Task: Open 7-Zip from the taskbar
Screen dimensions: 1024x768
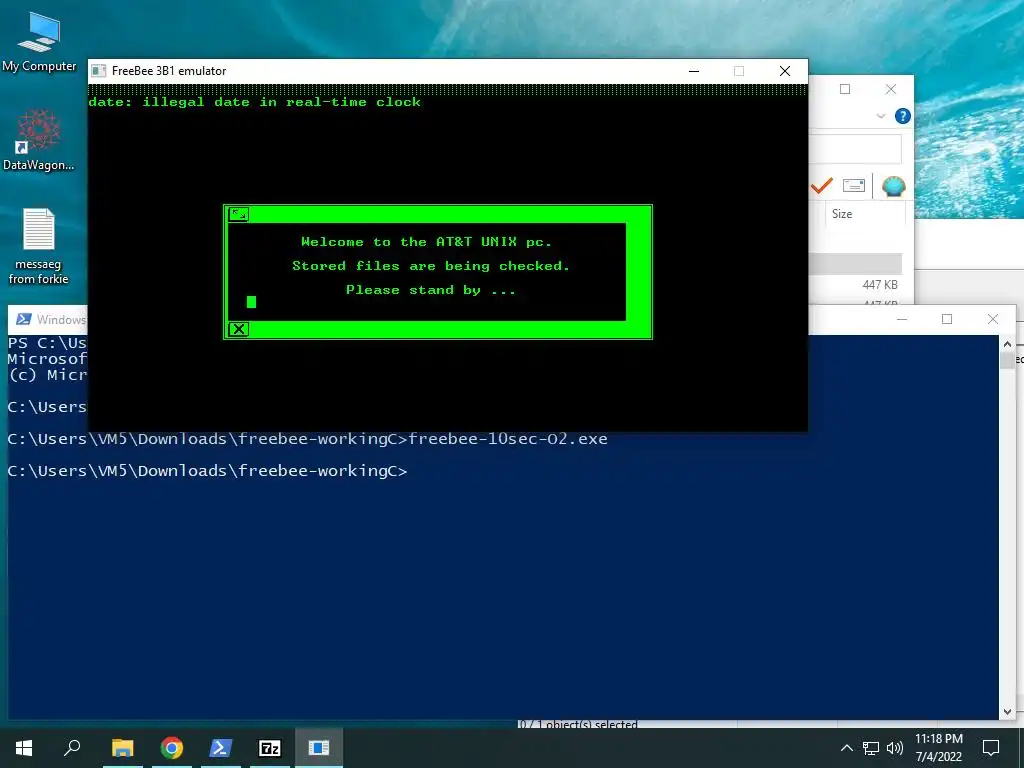Action: pyautogui.click(x=270, y=748)
